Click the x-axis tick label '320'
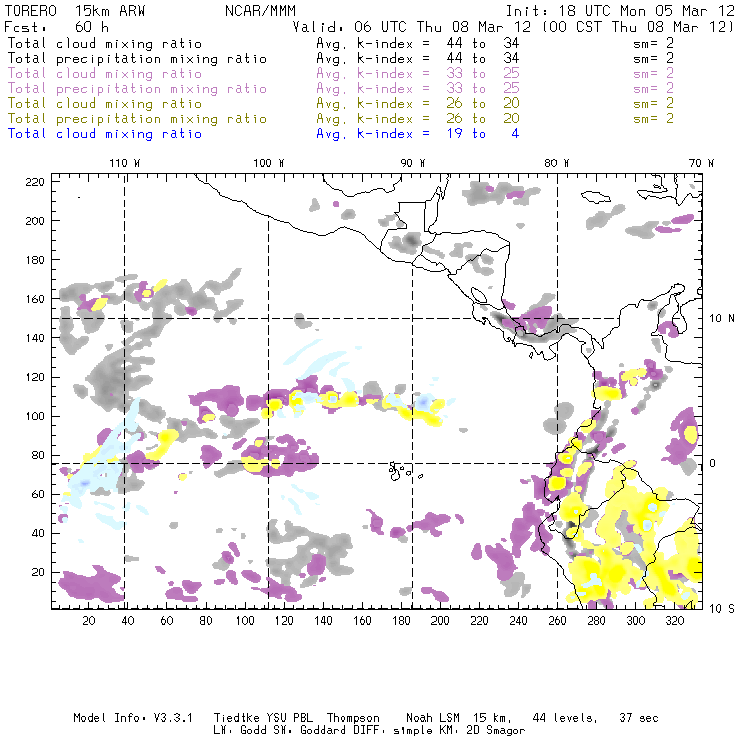Image resolution: width=740 pixels, height=740 pixels. click(x=675, y=621)
